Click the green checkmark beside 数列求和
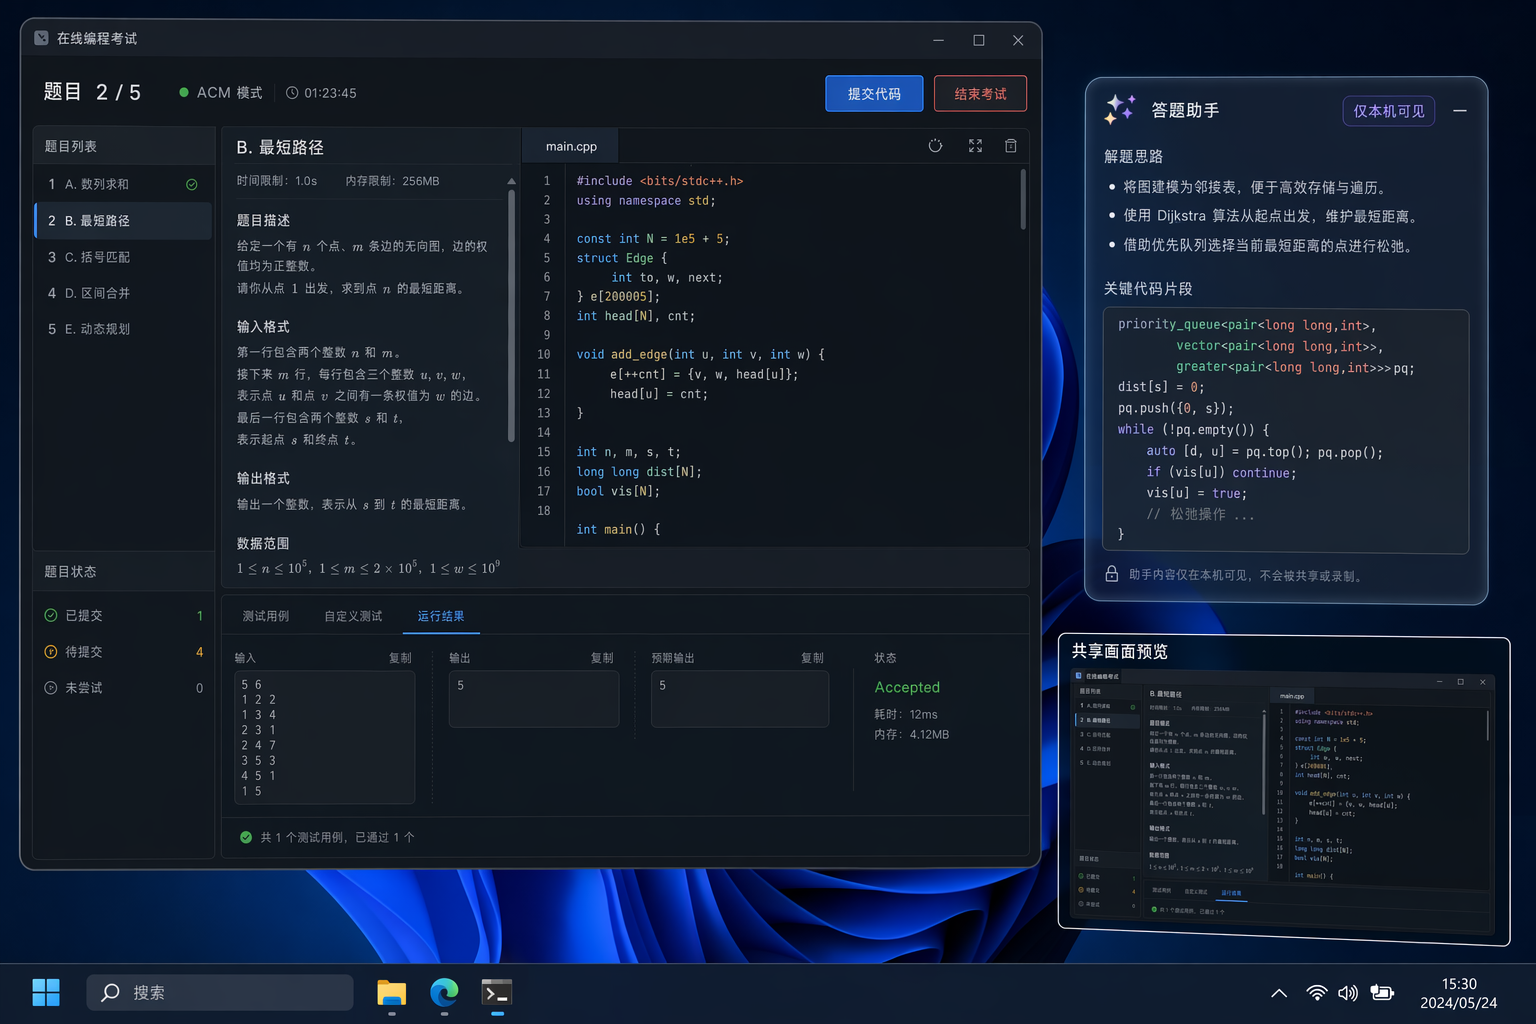 point(192,185)
